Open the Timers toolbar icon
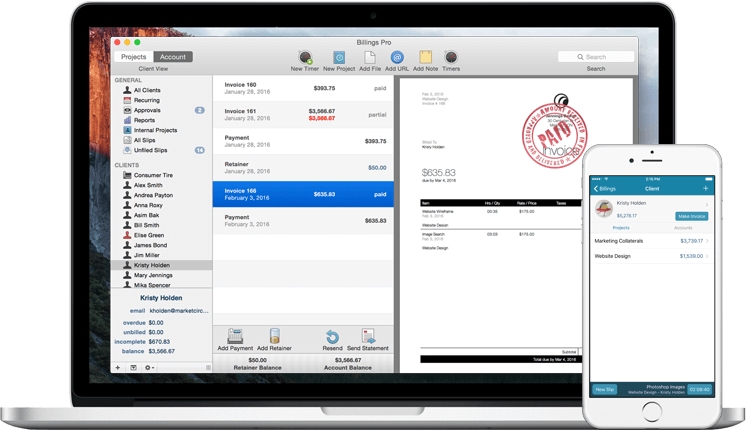 click(x=451, y=58)
